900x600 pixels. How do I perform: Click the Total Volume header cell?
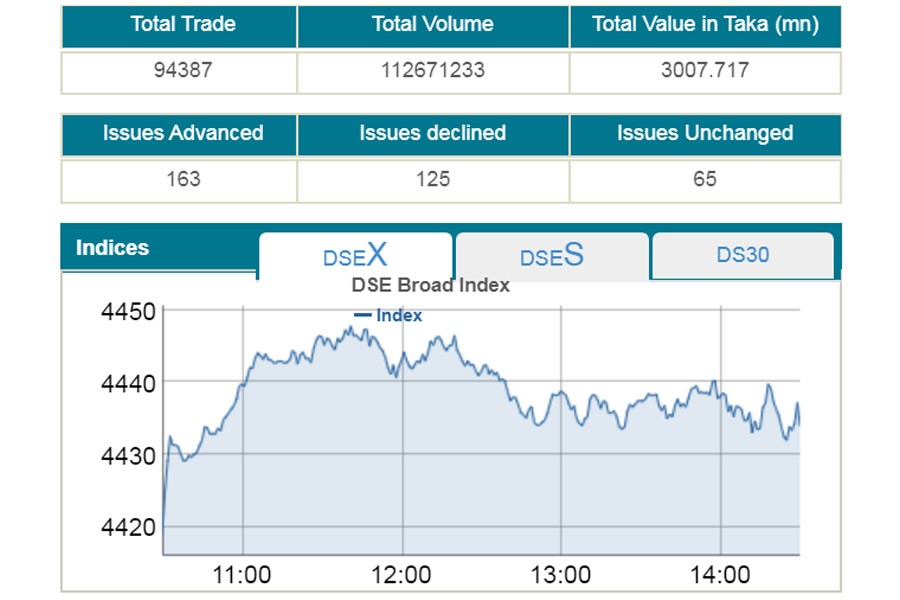coord(432,25)
